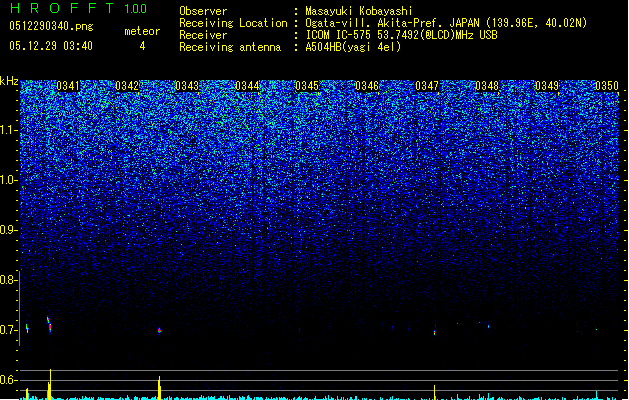Click the date stamp 05.12.29 03:40
The image size is (629, 400).
point(51,46)
